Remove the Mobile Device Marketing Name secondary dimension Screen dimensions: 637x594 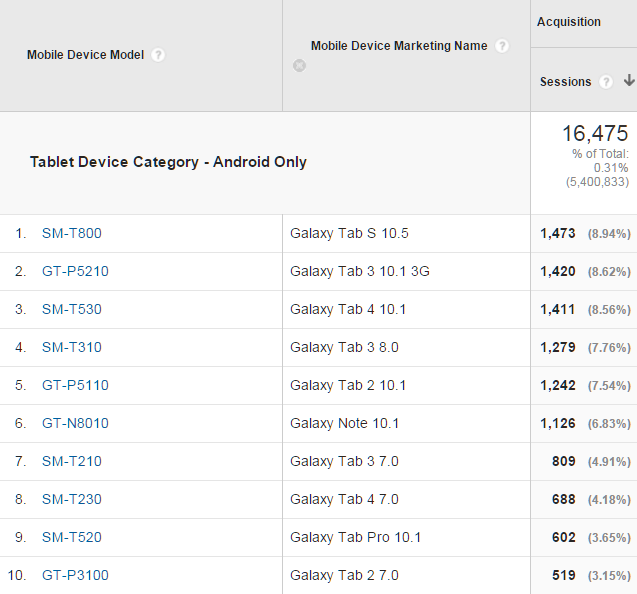click(299, 65)
